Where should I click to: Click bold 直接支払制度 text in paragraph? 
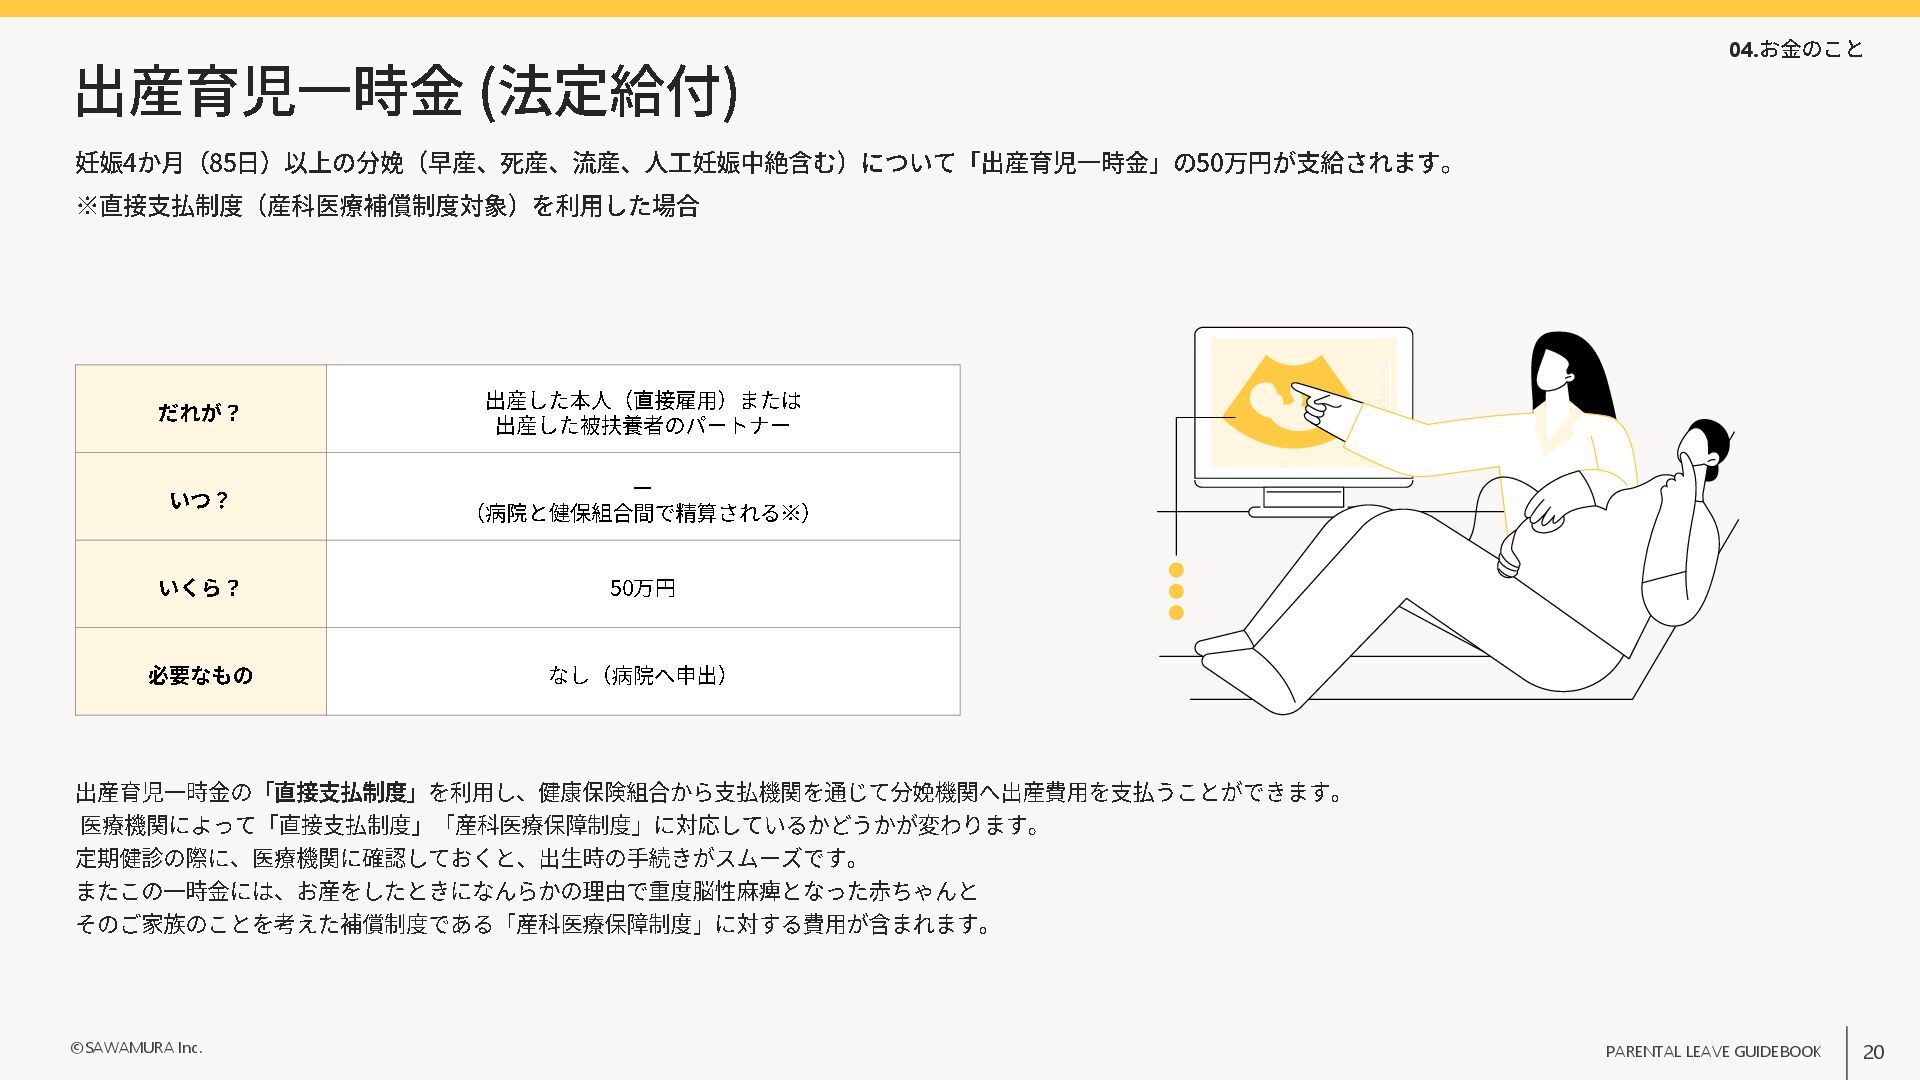click(x=340, y=793)
